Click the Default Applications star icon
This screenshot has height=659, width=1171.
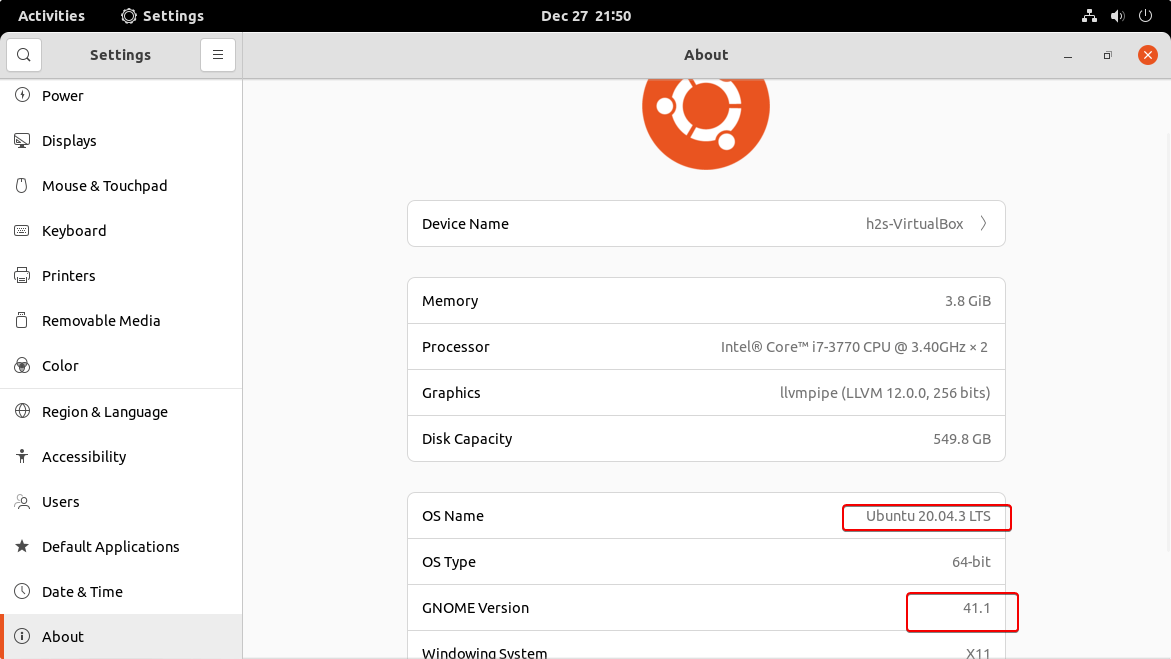point(22,546)
